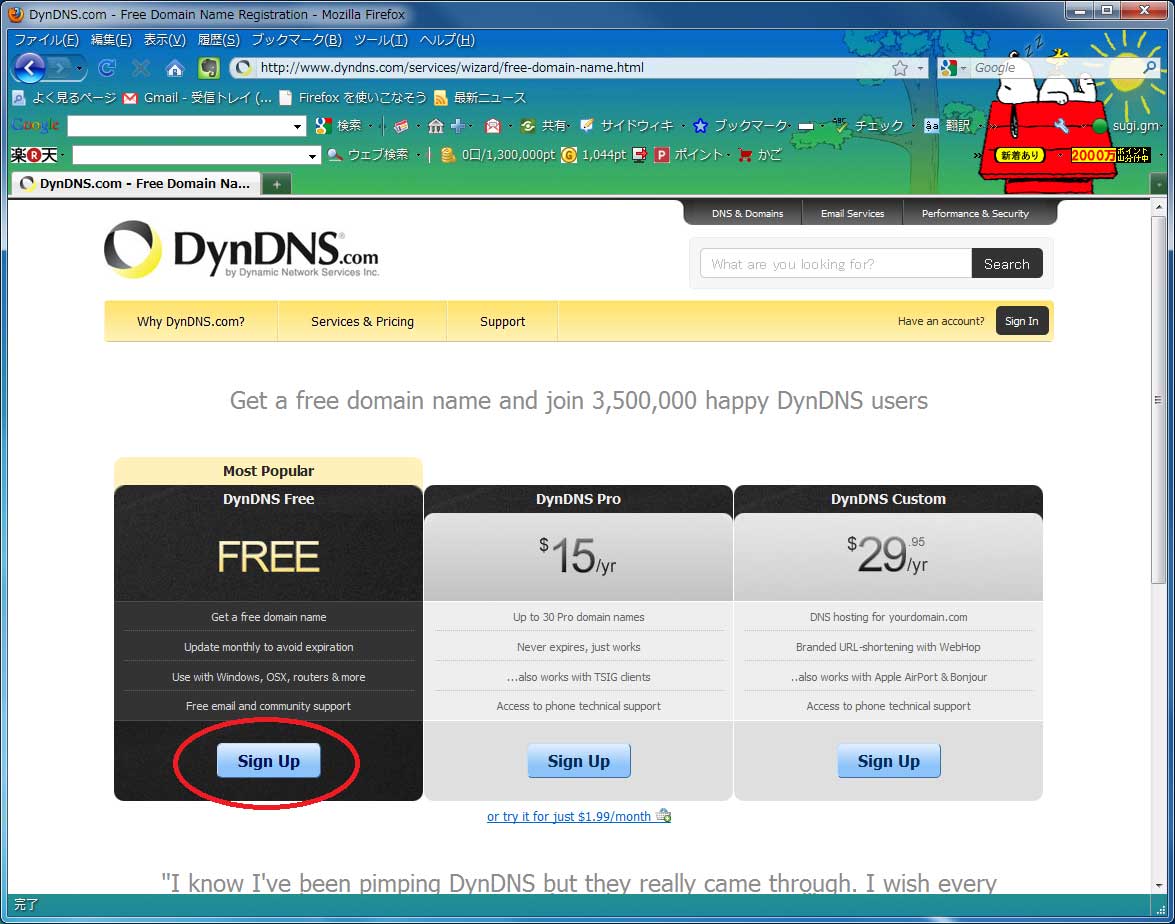Click the Gmail envelope bookmark icon
The width and height of the screenshot is (1175, 924).
coord(130,98)
